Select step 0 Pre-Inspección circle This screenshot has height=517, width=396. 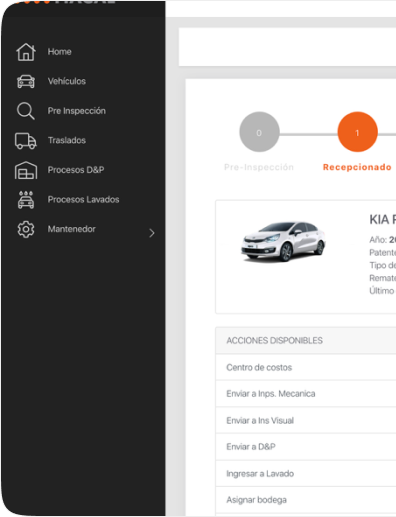click(259, 132)
